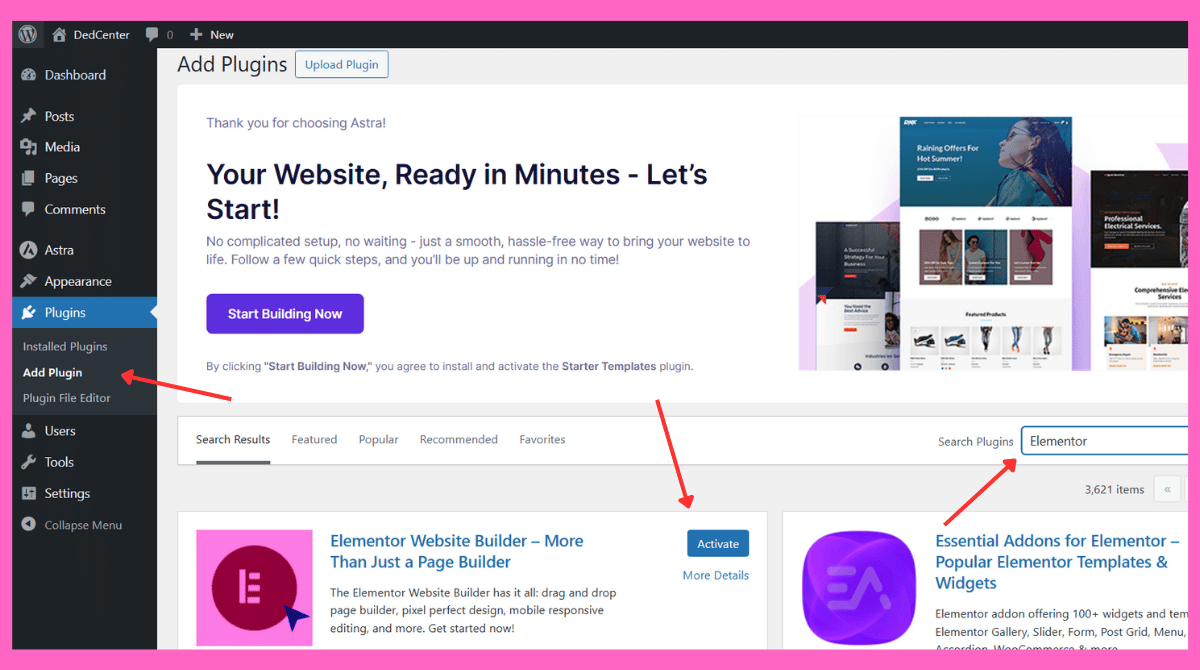Switch to the Featured tab
The width and height of the screenshot is (1200, 670).
click(x=314, y=439)
